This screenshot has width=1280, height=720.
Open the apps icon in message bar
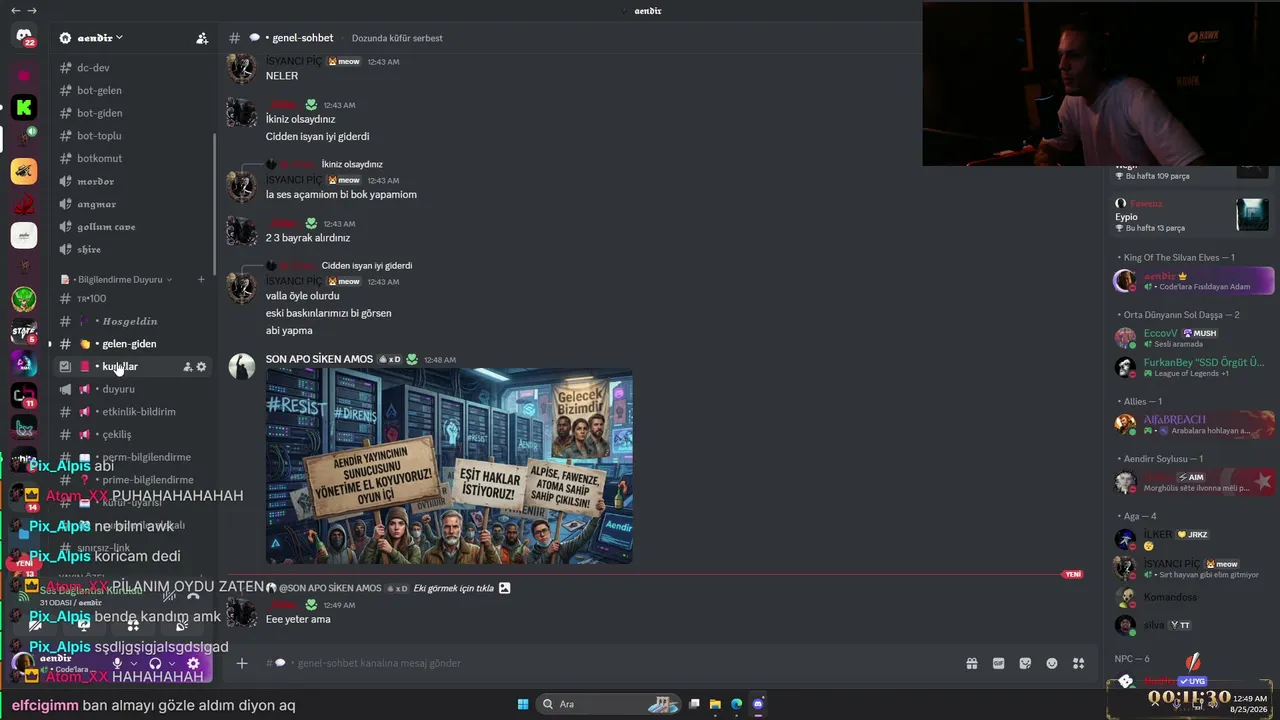[x=1078, y=663]
